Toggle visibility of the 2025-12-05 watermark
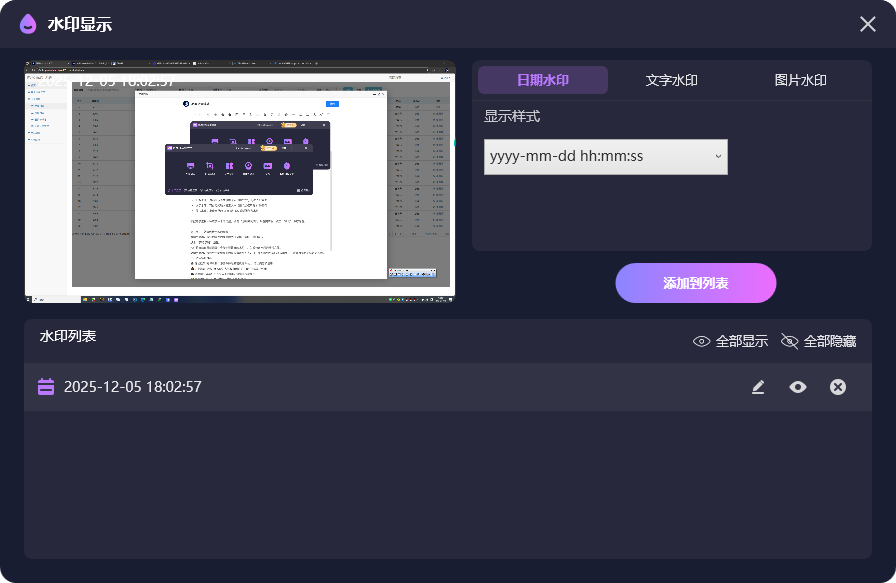Image resolution: width=896 pixels, height=583 pixels. click(797, 387)
